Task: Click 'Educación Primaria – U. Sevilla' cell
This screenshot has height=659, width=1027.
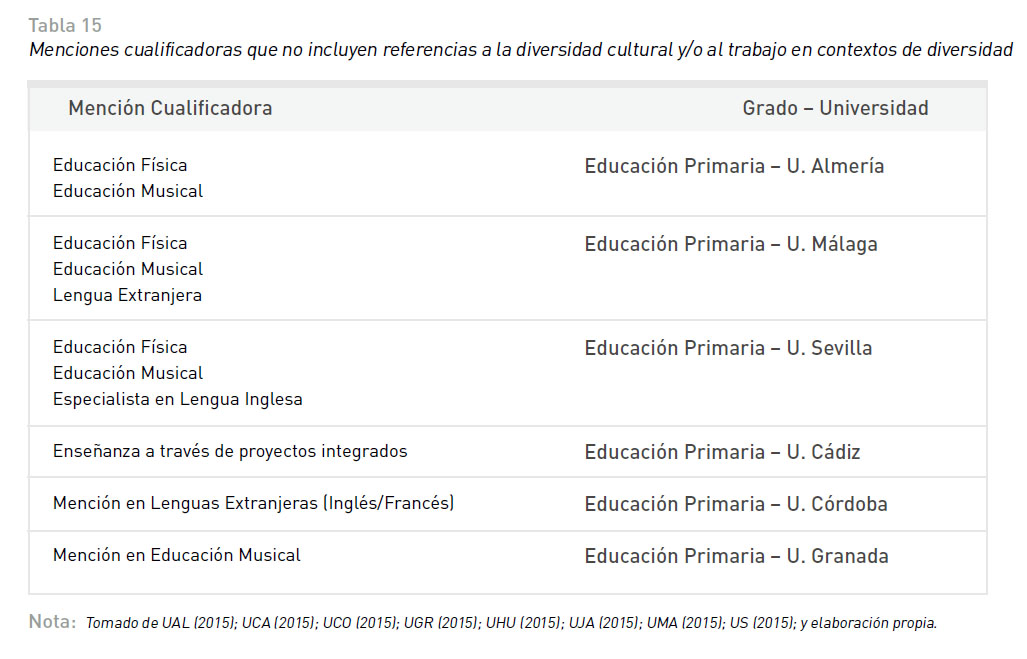Action: tap(728, 348)
